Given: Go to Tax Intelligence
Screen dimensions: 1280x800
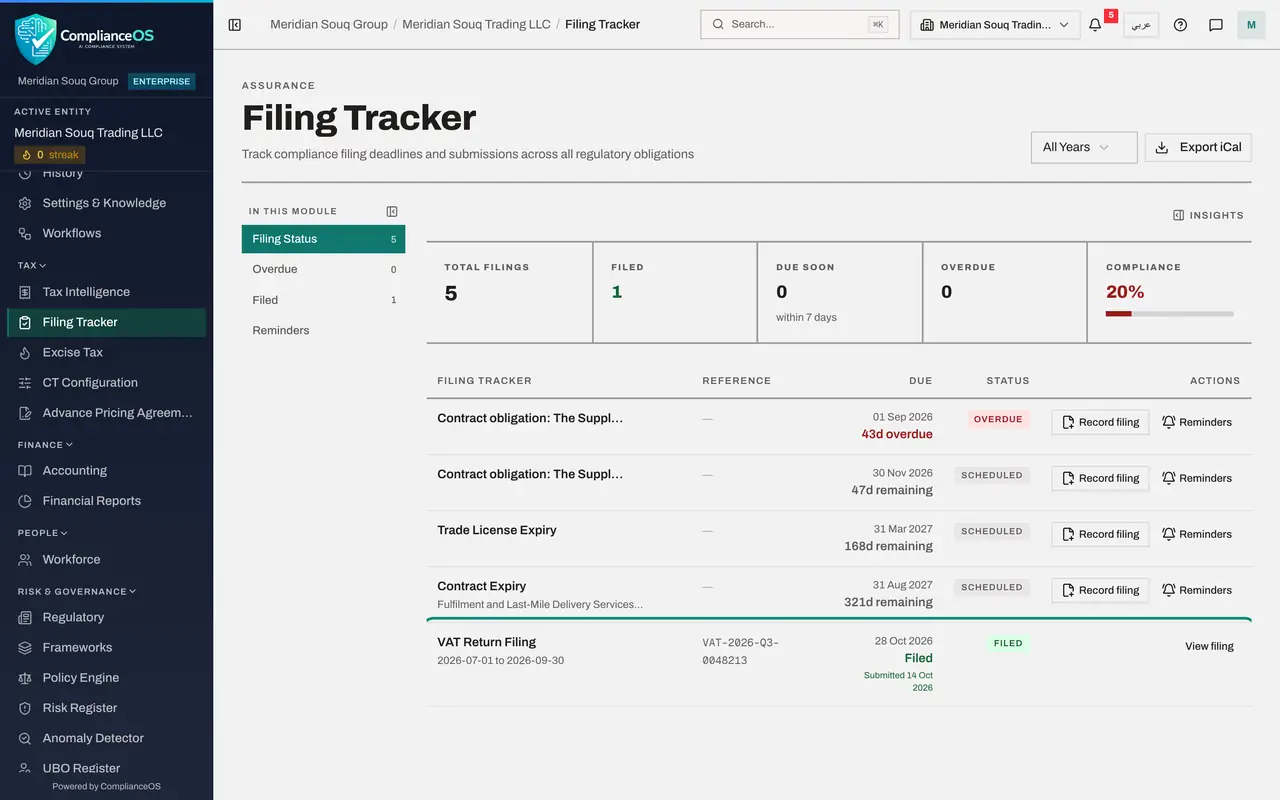Looking at the screenshot, I should (x=106, y=292).
